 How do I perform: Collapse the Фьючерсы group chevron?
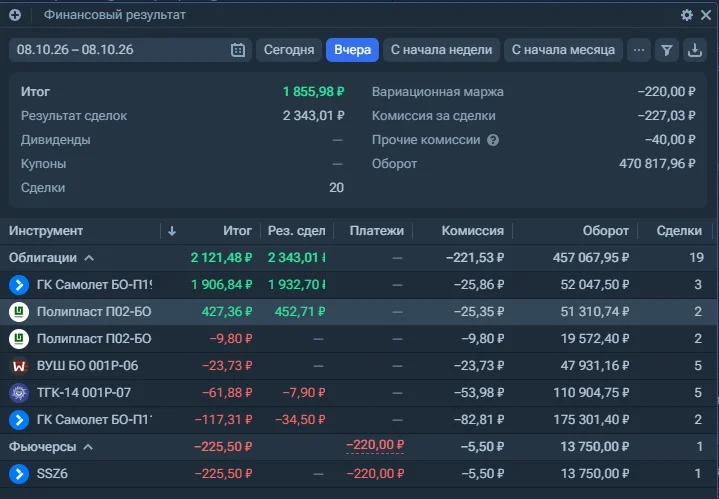coord(88,447)
